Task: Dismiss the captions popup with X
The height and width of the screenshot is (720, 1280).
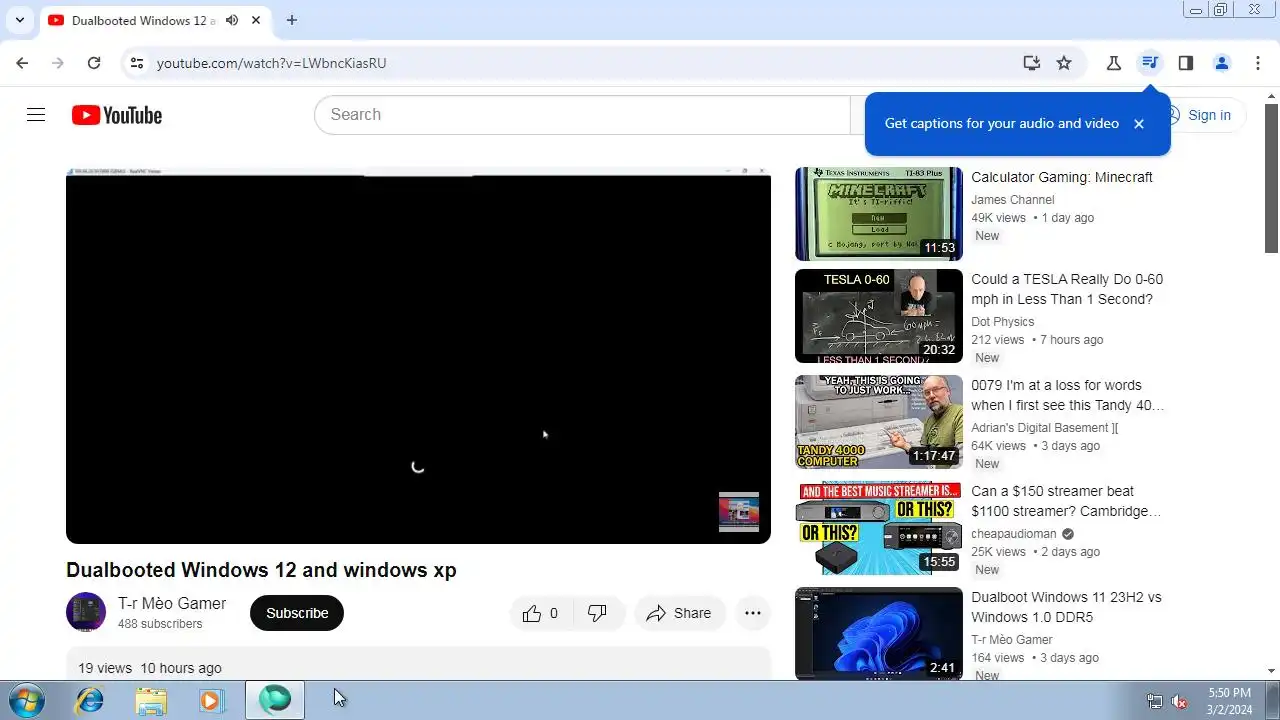Action: coord(1138,124)
